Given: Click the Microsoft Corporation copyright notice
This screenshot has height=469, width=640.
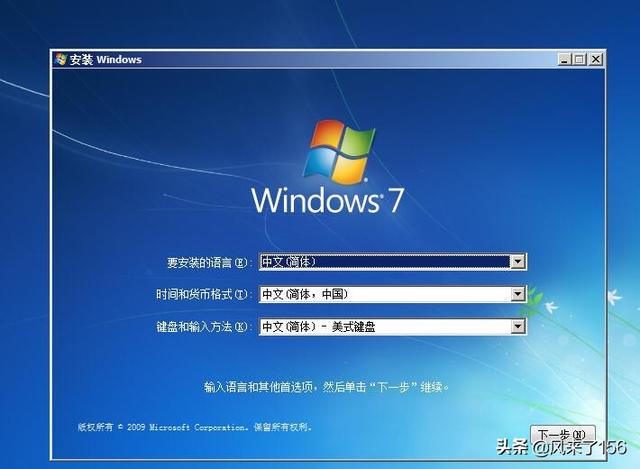Looking at the screenshot, I should 194,427.
